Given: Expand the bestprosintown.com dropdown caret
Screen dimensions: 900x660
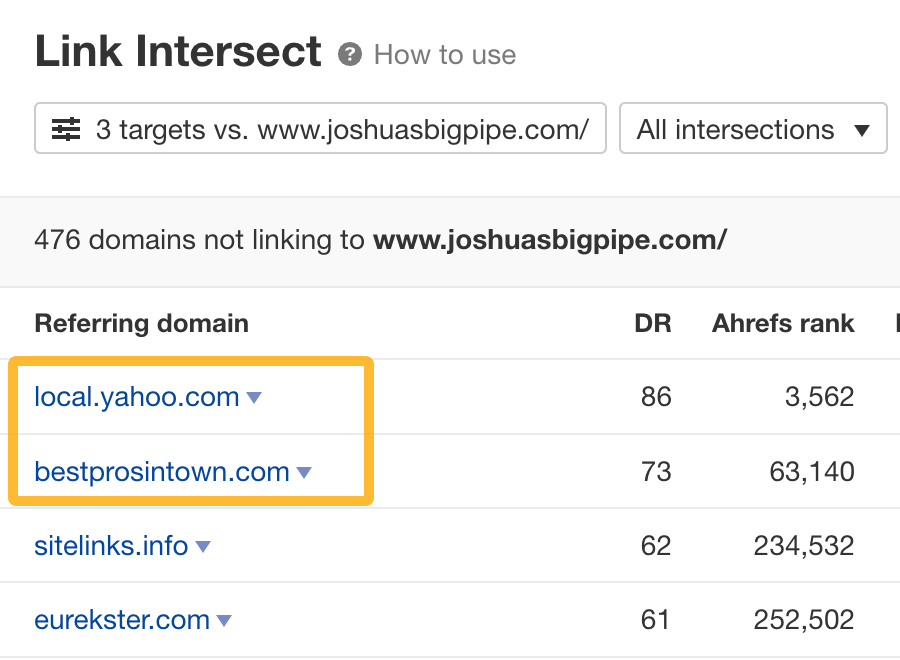Looking at the screenshot, I should click(x=304, y=472).
